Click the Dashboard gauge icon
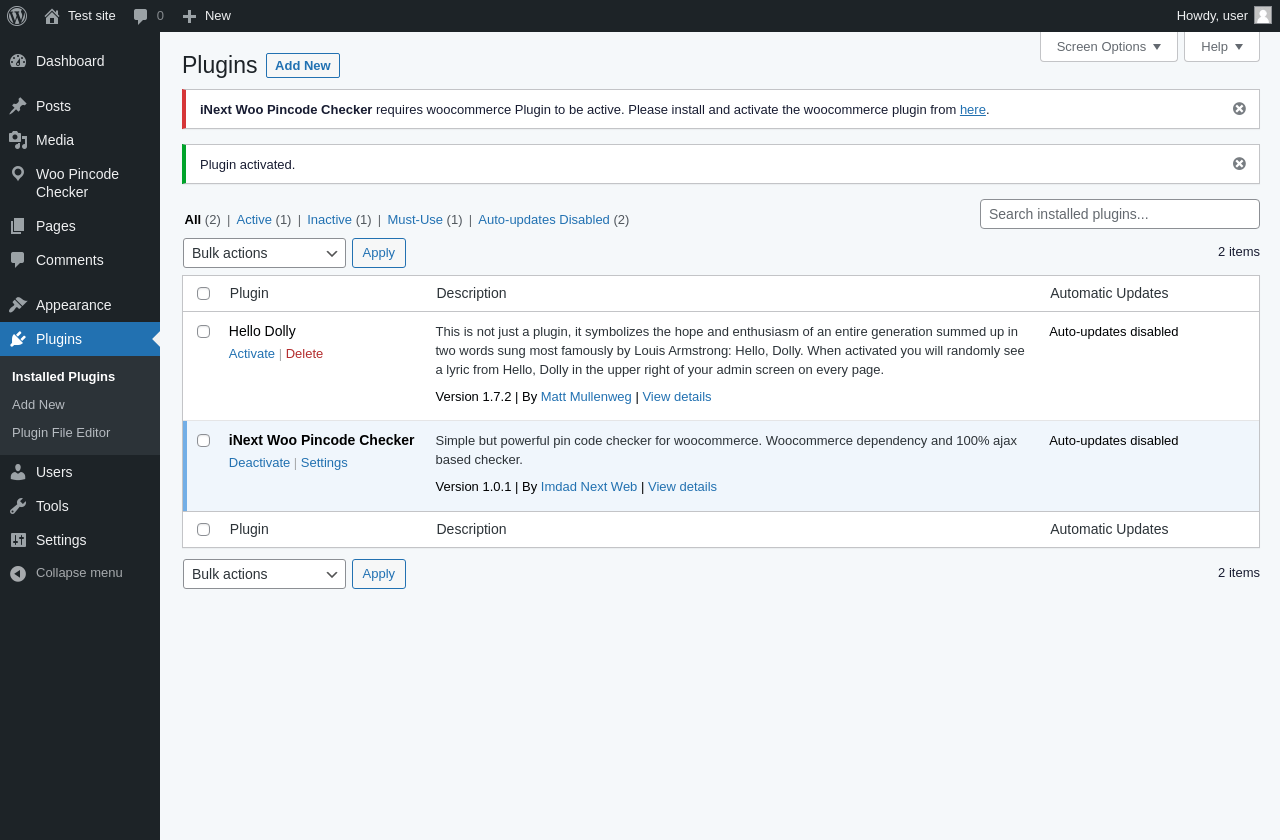The height and width of the screenshot is (840, 1280). [x=18, y=61]
